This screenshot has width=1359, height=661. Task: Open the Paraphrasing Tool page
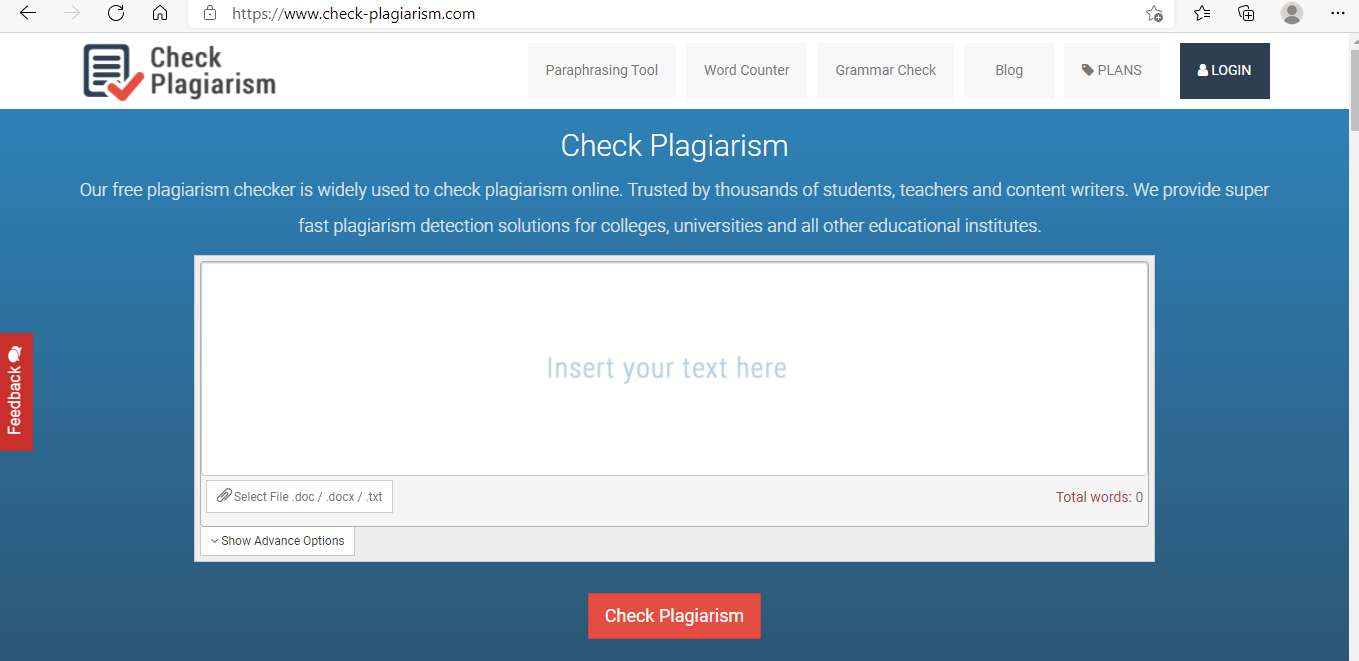[602, 71]
